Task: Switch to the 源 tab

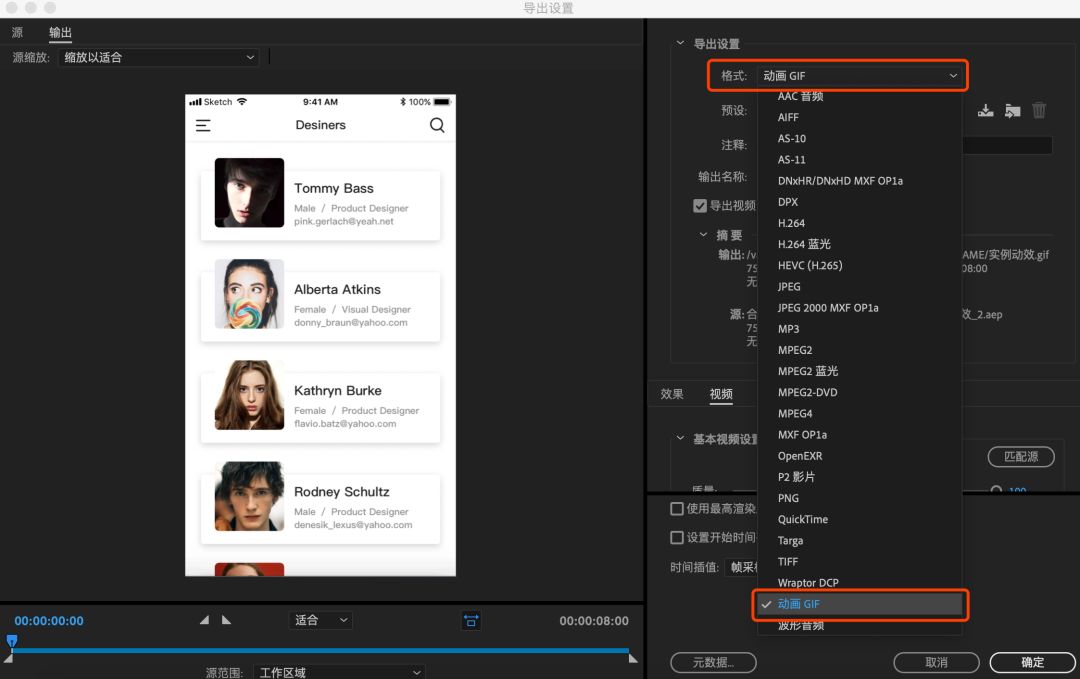Action: point(16,32)
